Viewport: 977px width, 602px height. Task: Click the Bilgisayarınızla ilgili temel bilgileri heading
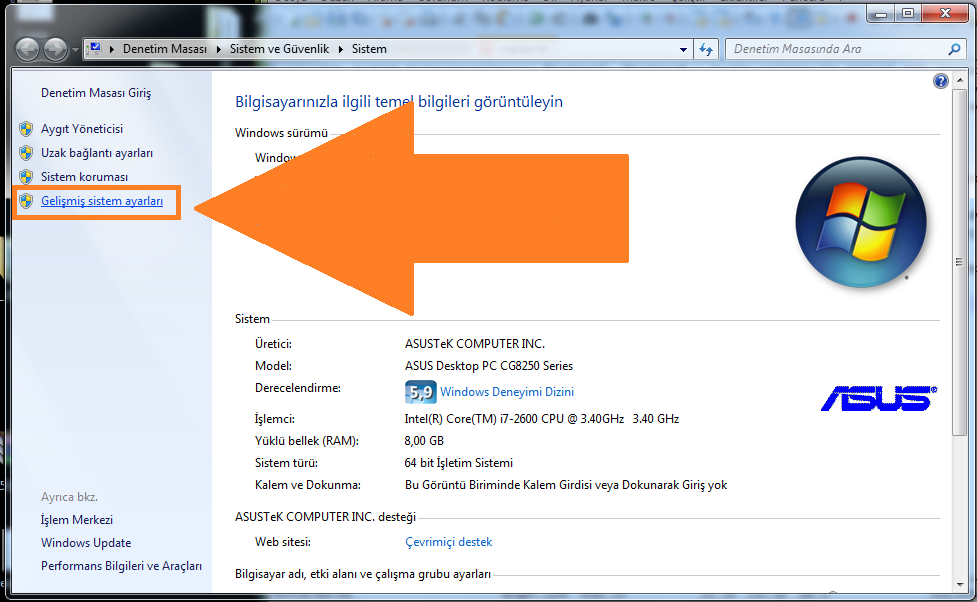[x=399, y=102]
